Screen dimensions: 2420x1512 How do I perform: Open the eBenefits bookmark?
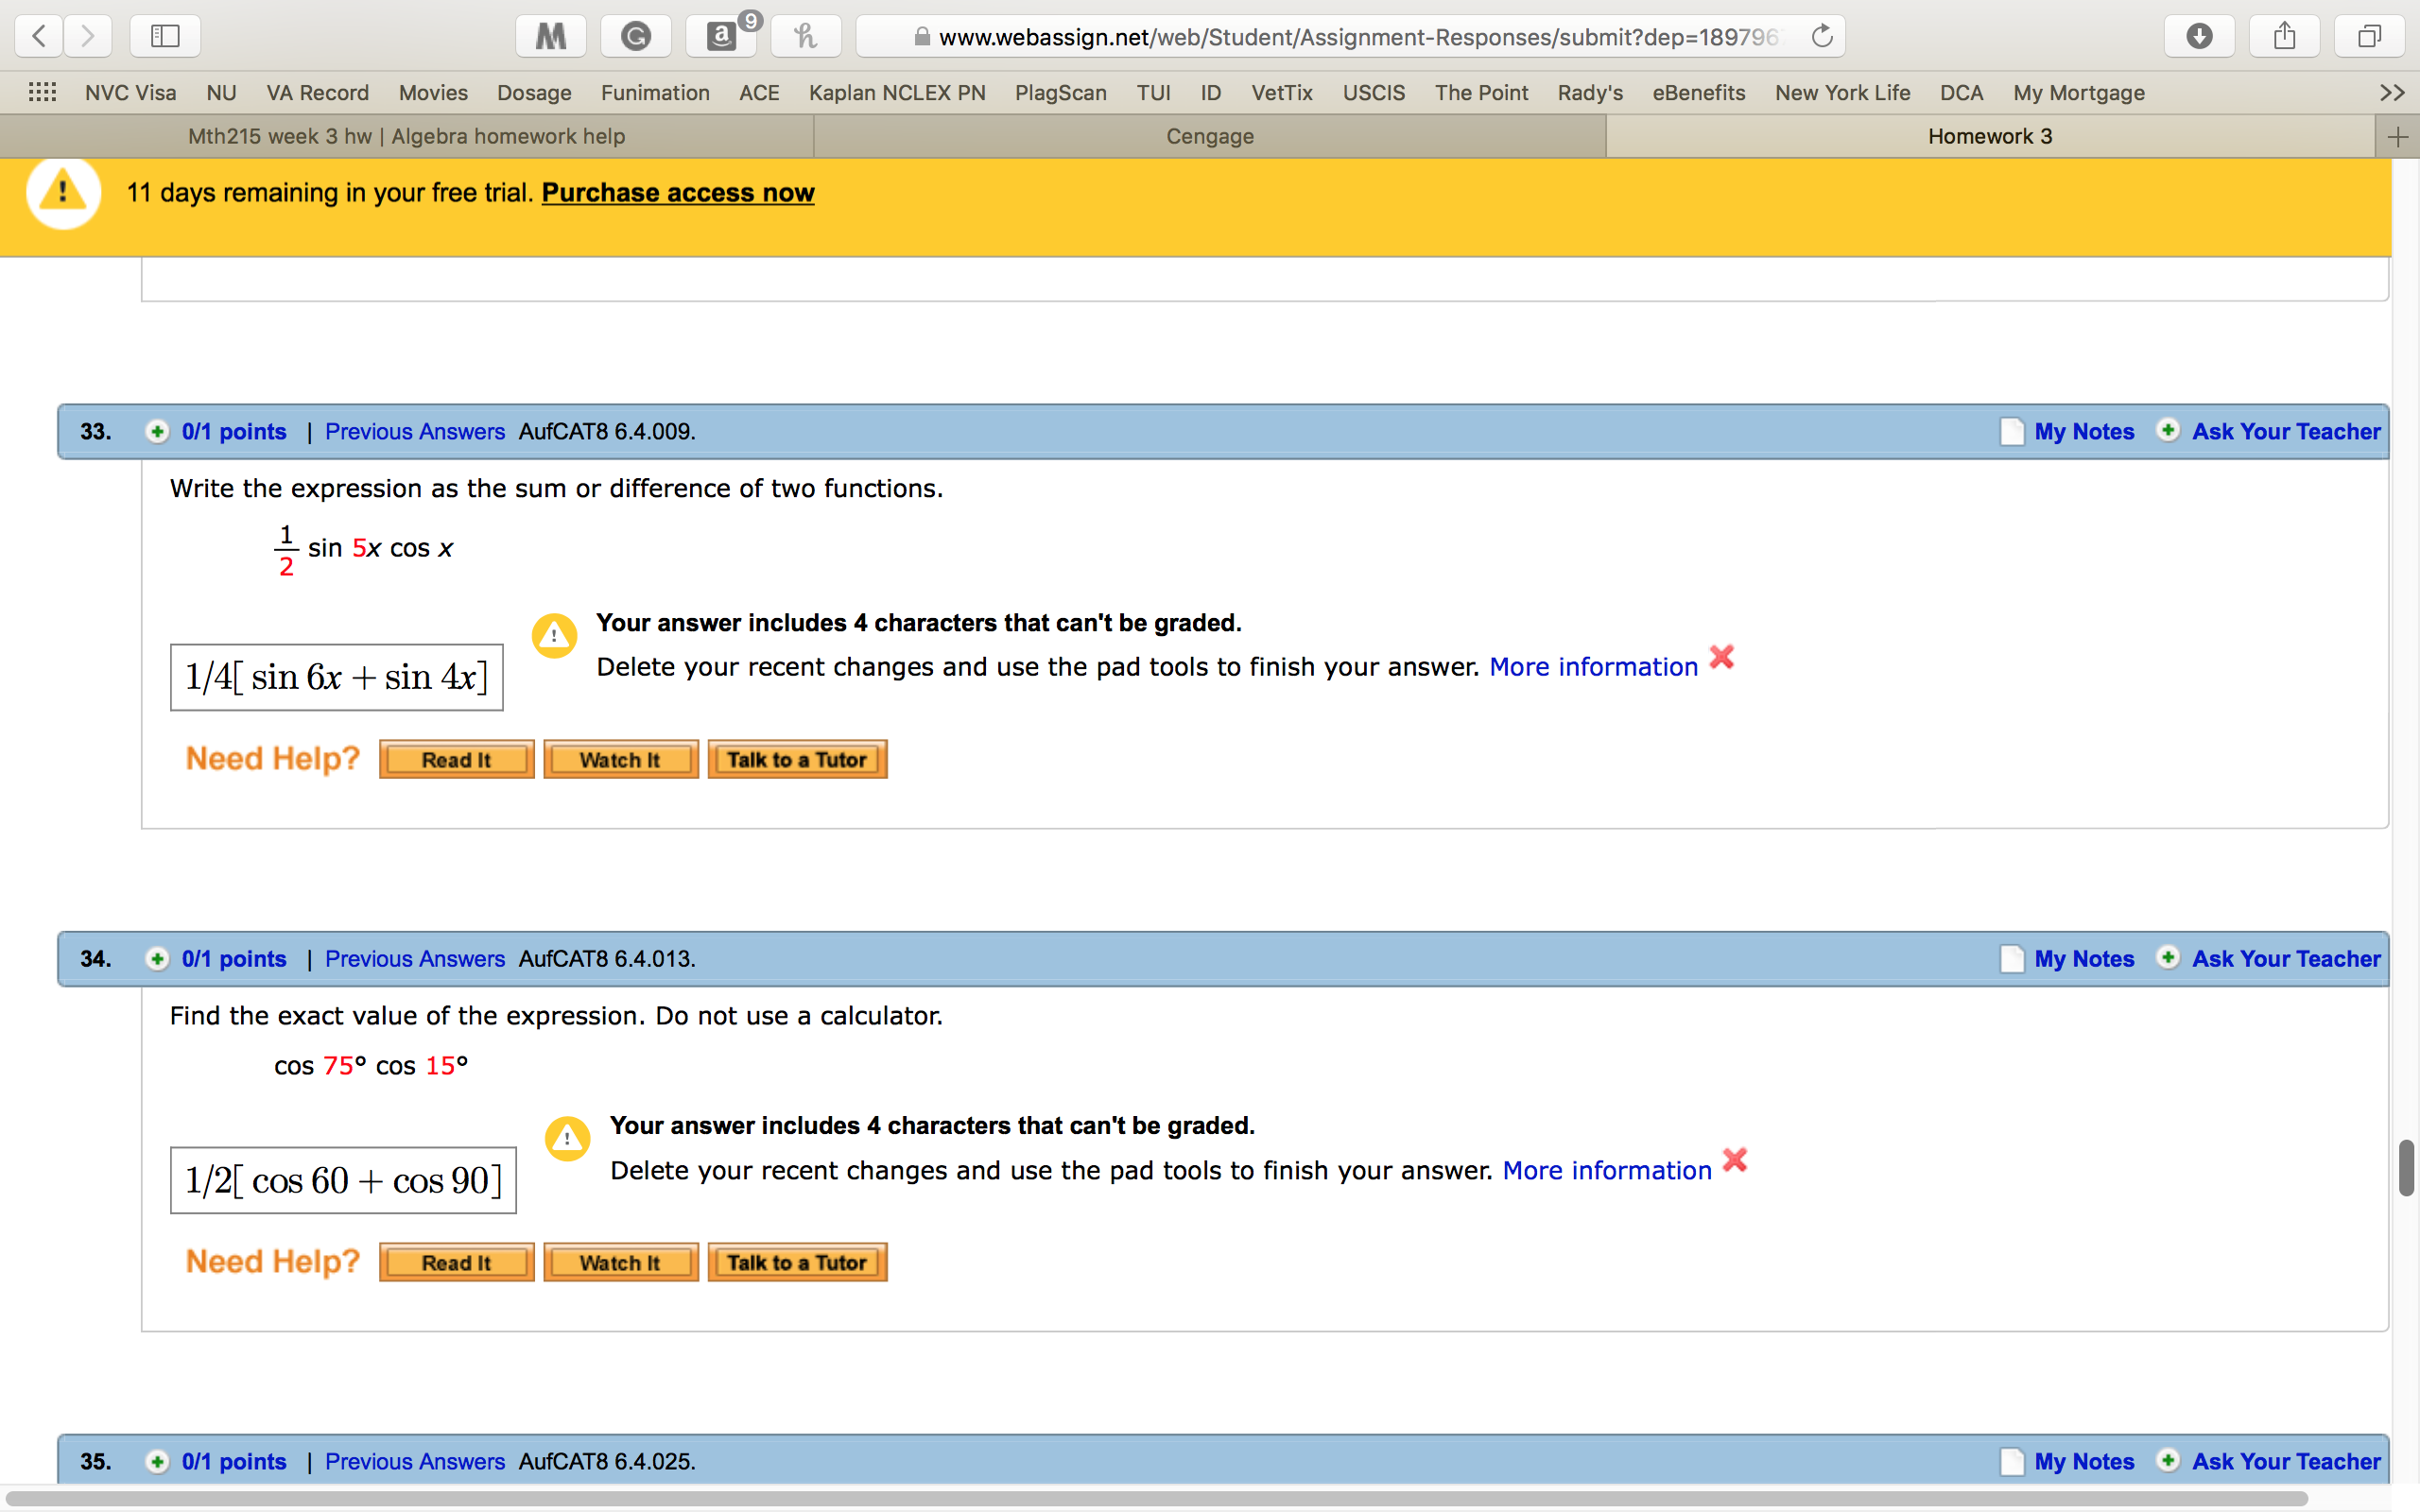click(1699, 93)
